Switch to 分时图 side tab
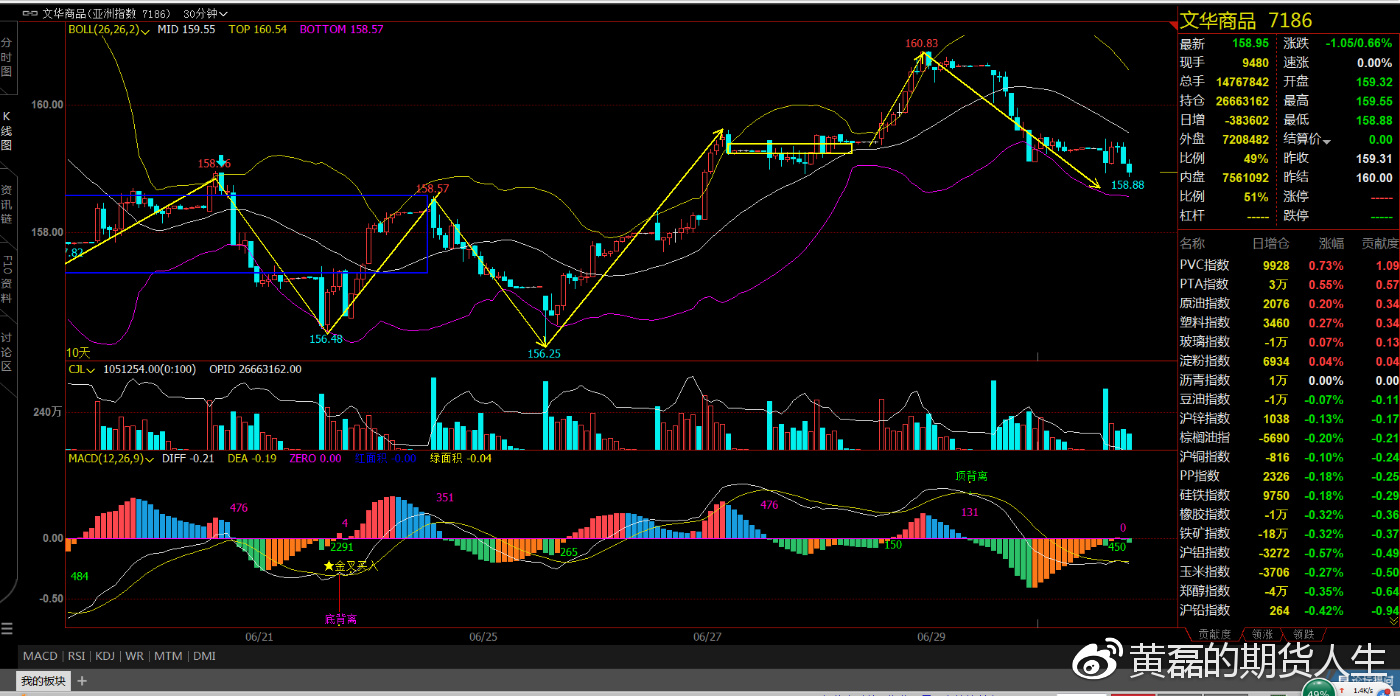1400x696 pixels. [7, 57]
